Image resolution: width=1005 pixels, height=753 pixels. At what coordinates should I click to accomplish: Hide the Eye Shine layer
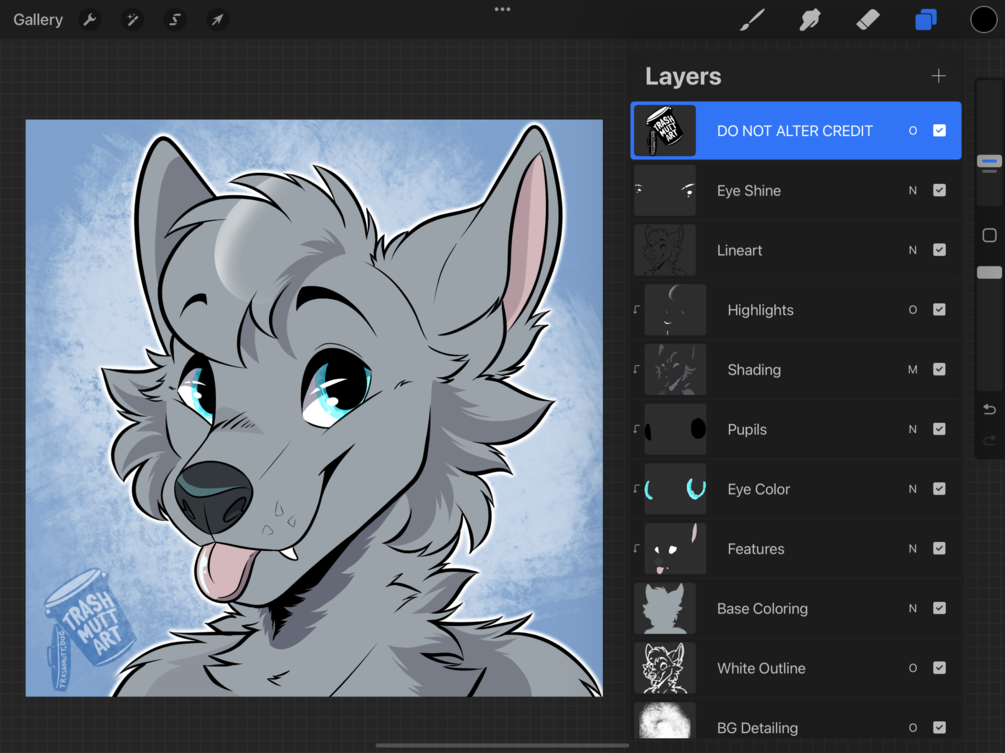939,190
